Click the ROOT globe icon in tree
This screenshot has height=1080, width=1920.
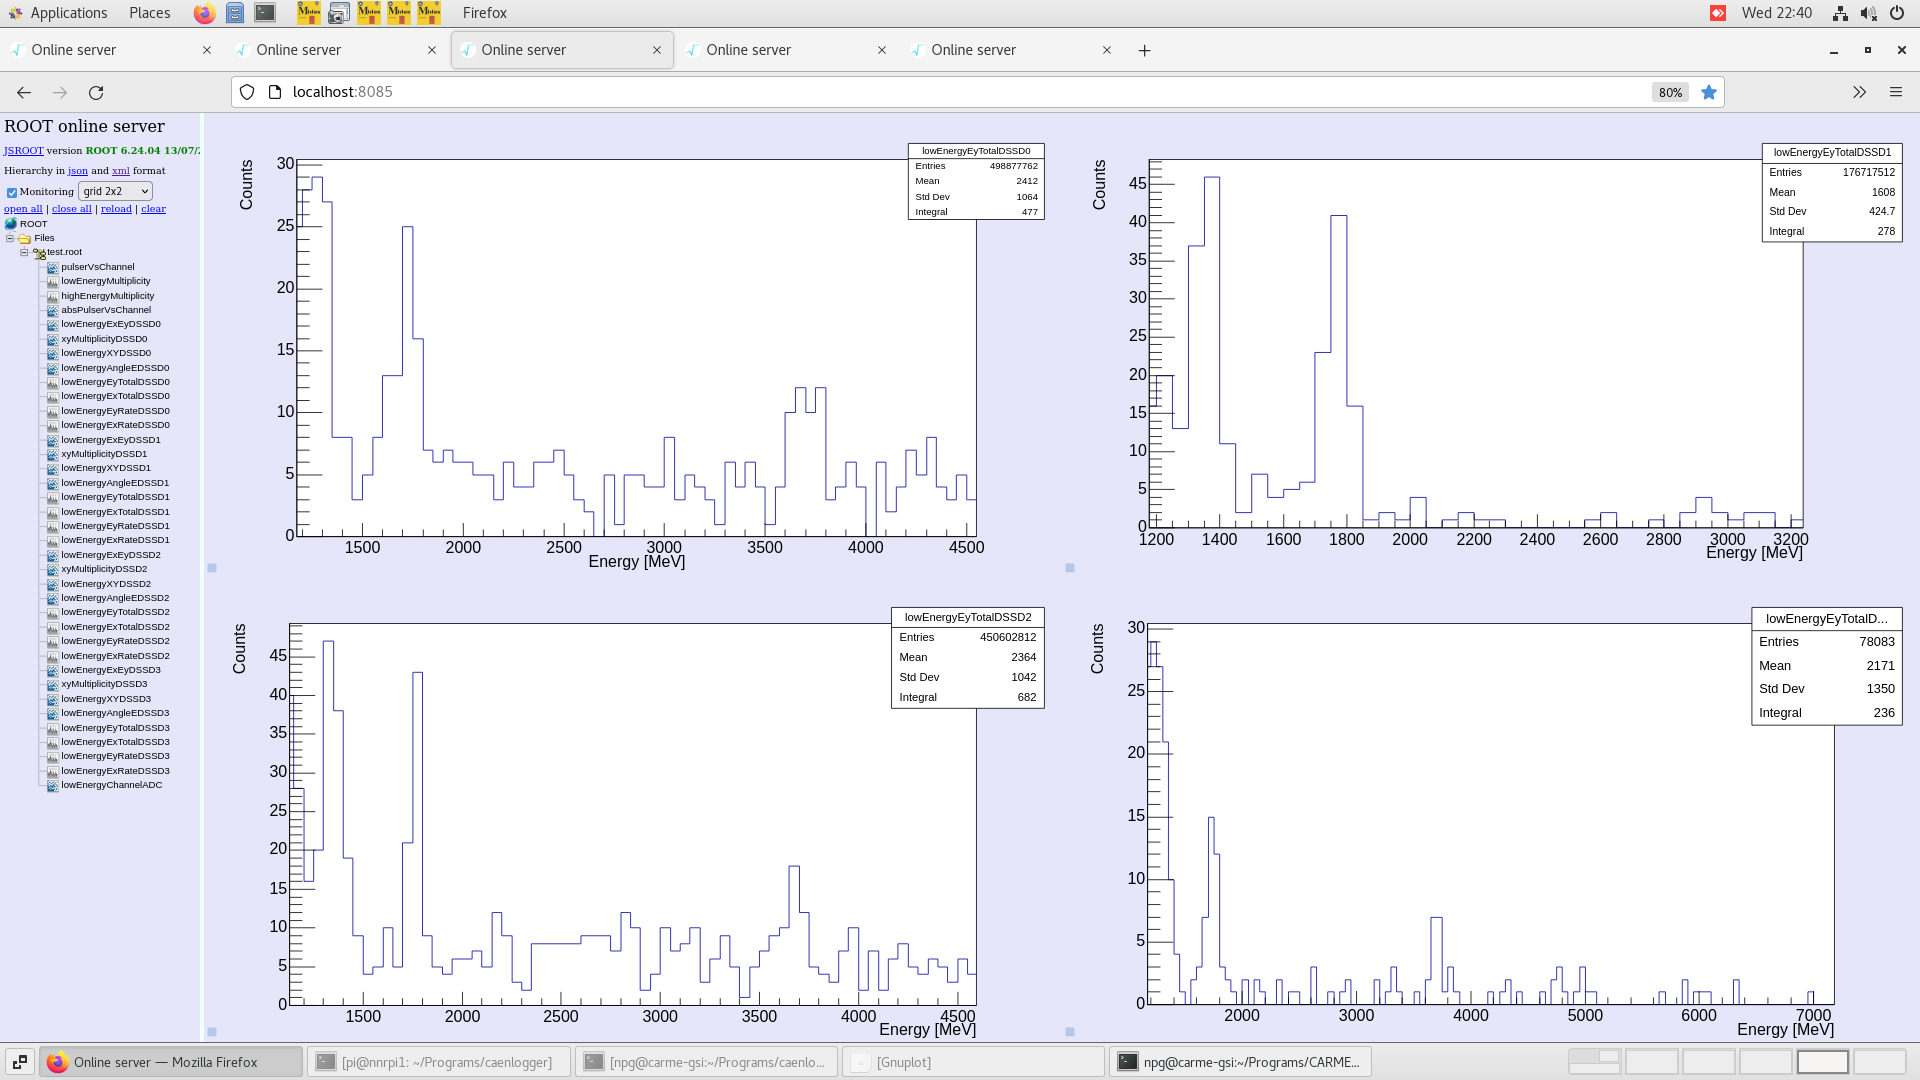click(x=11, y=224)
